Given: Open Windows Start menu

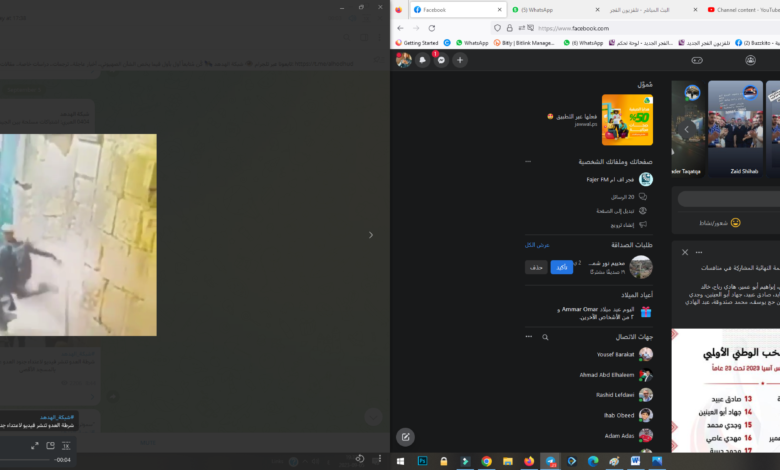Looking at the screenshot, I should point(400,461).
